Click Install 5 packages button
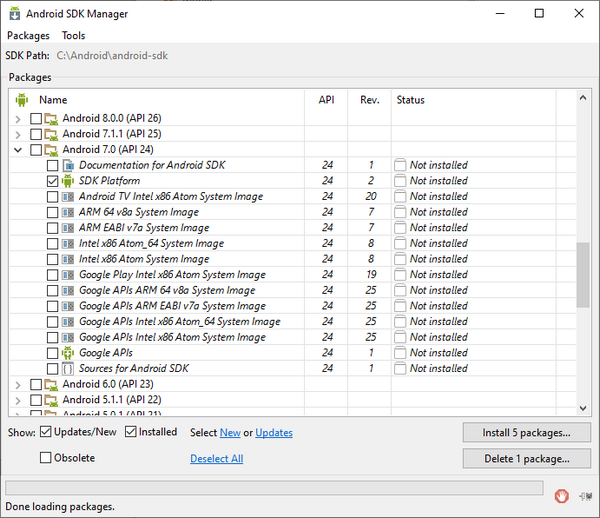The height and width of the screenshot is (518, 600). coord(527,433)
